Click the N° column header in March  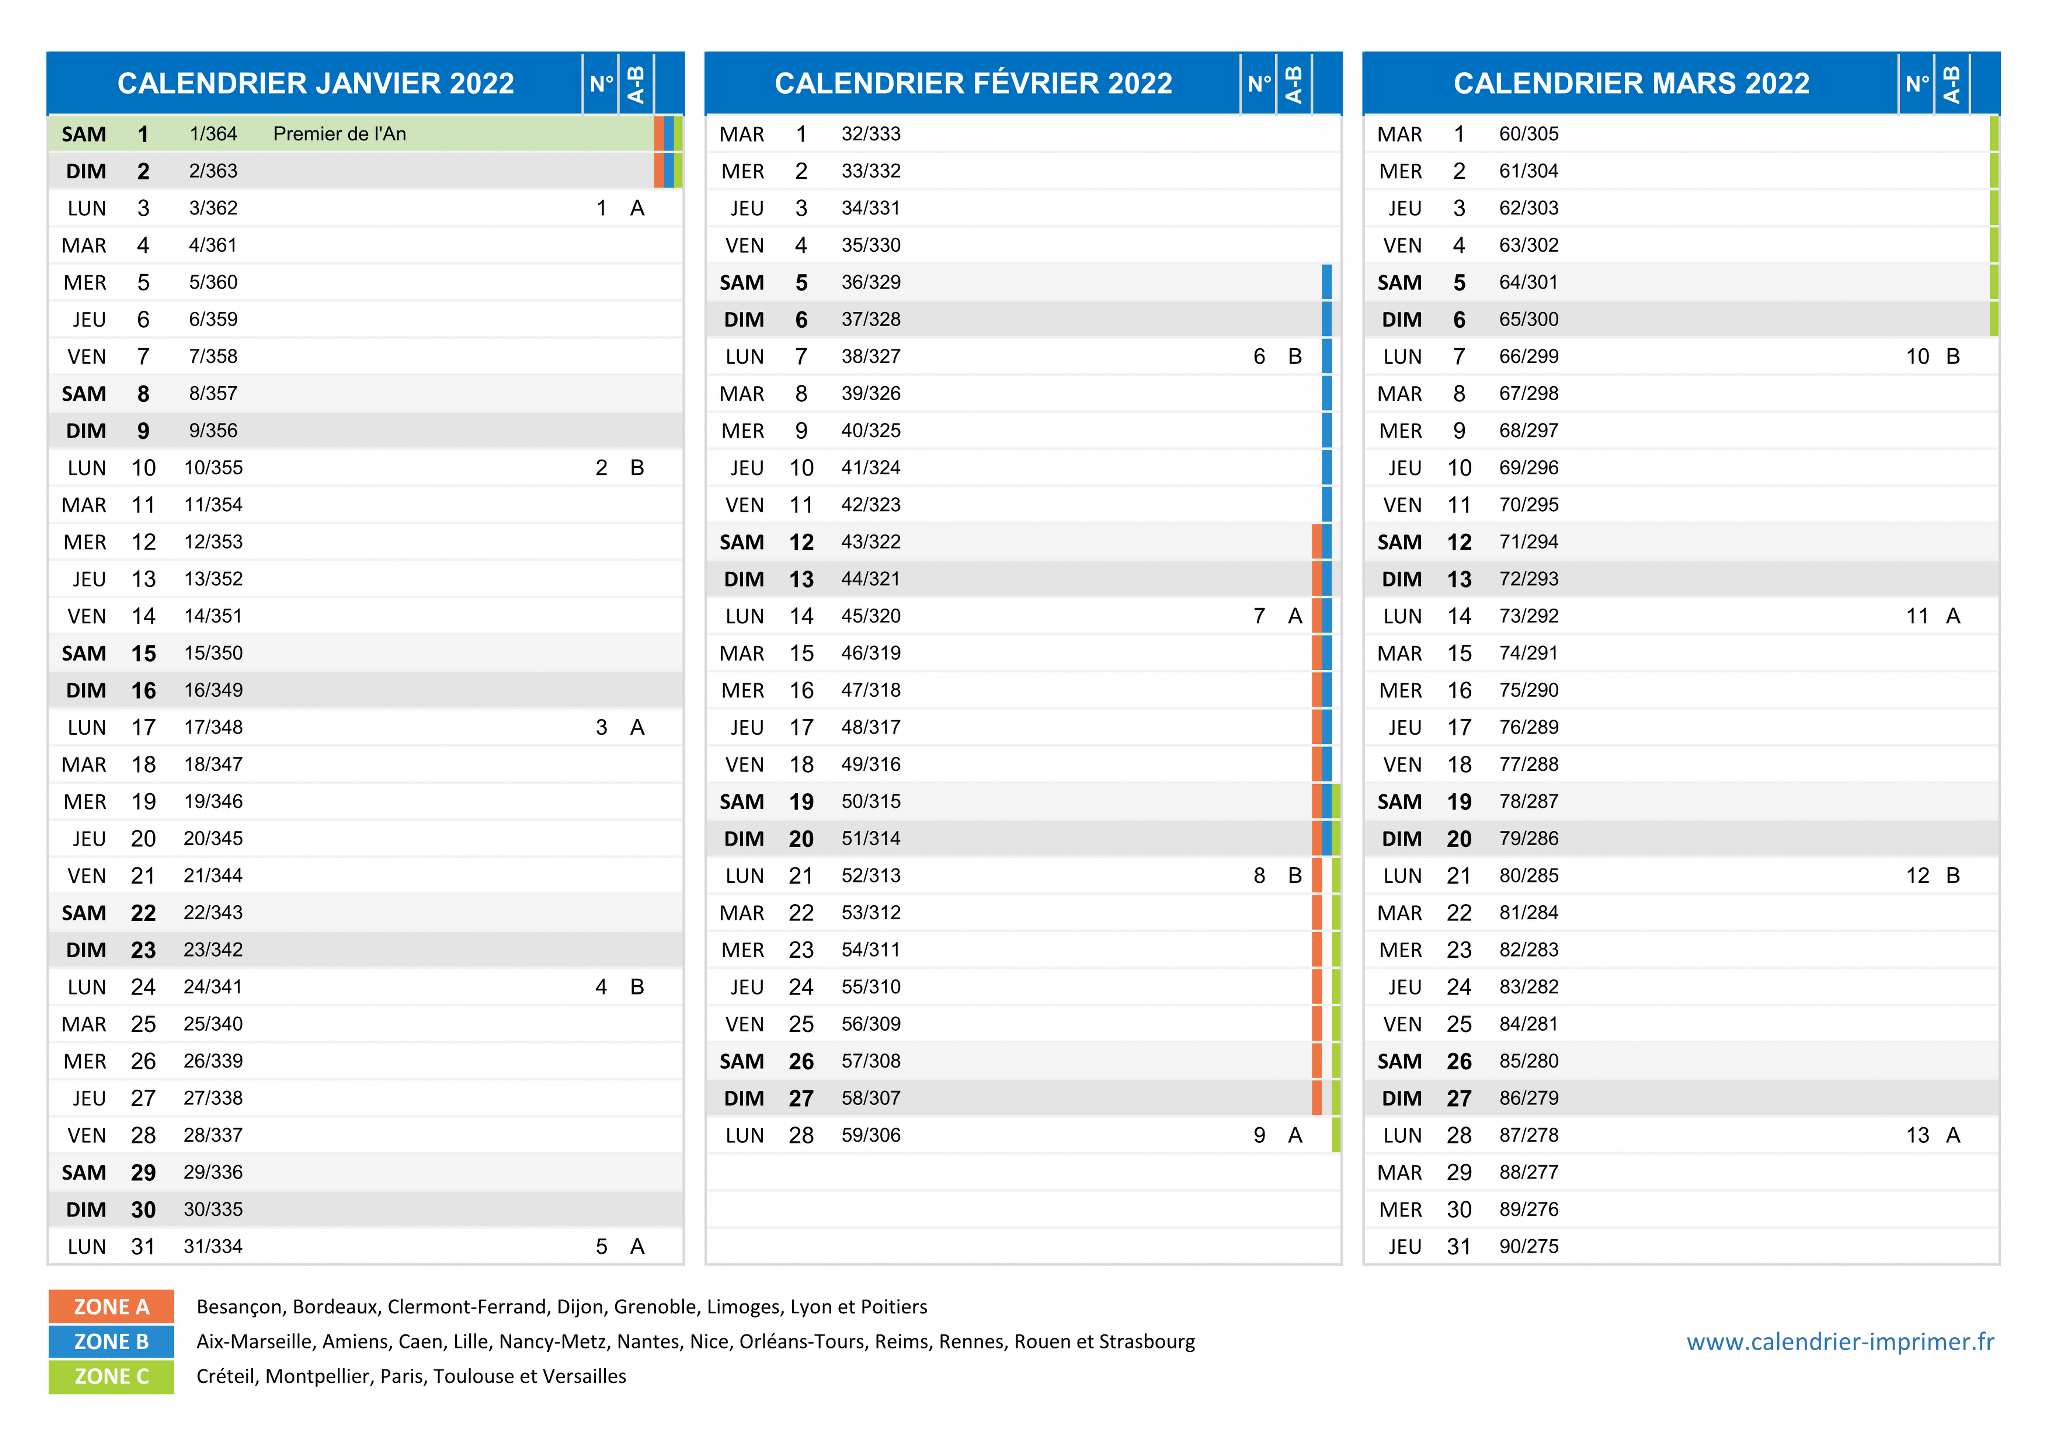tap(1916, 83)
